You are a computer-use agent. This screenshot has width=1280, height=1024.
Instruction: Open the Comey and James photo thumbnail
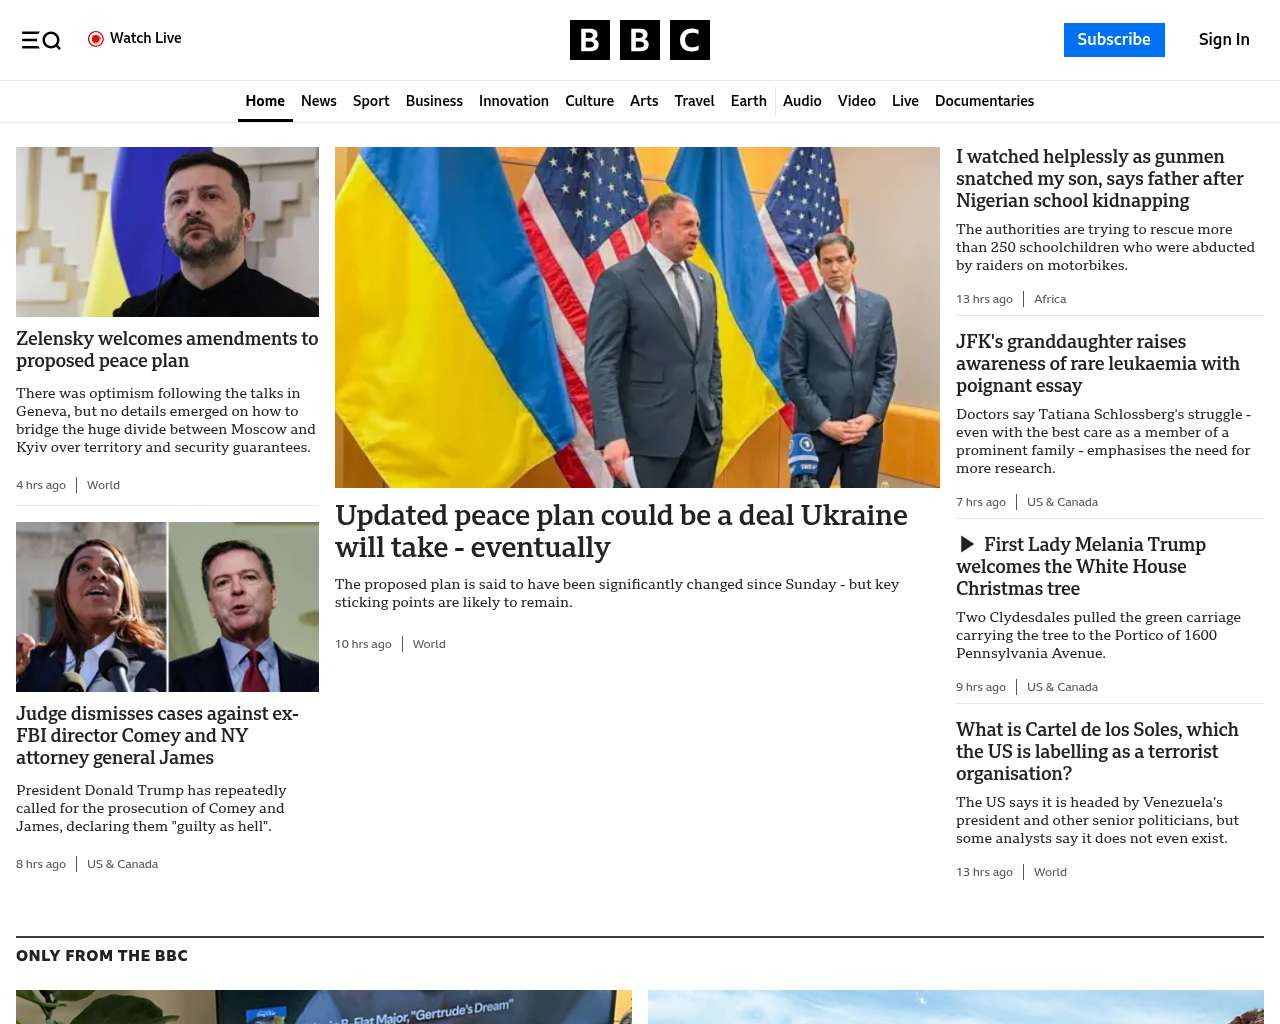pos(167,607)
